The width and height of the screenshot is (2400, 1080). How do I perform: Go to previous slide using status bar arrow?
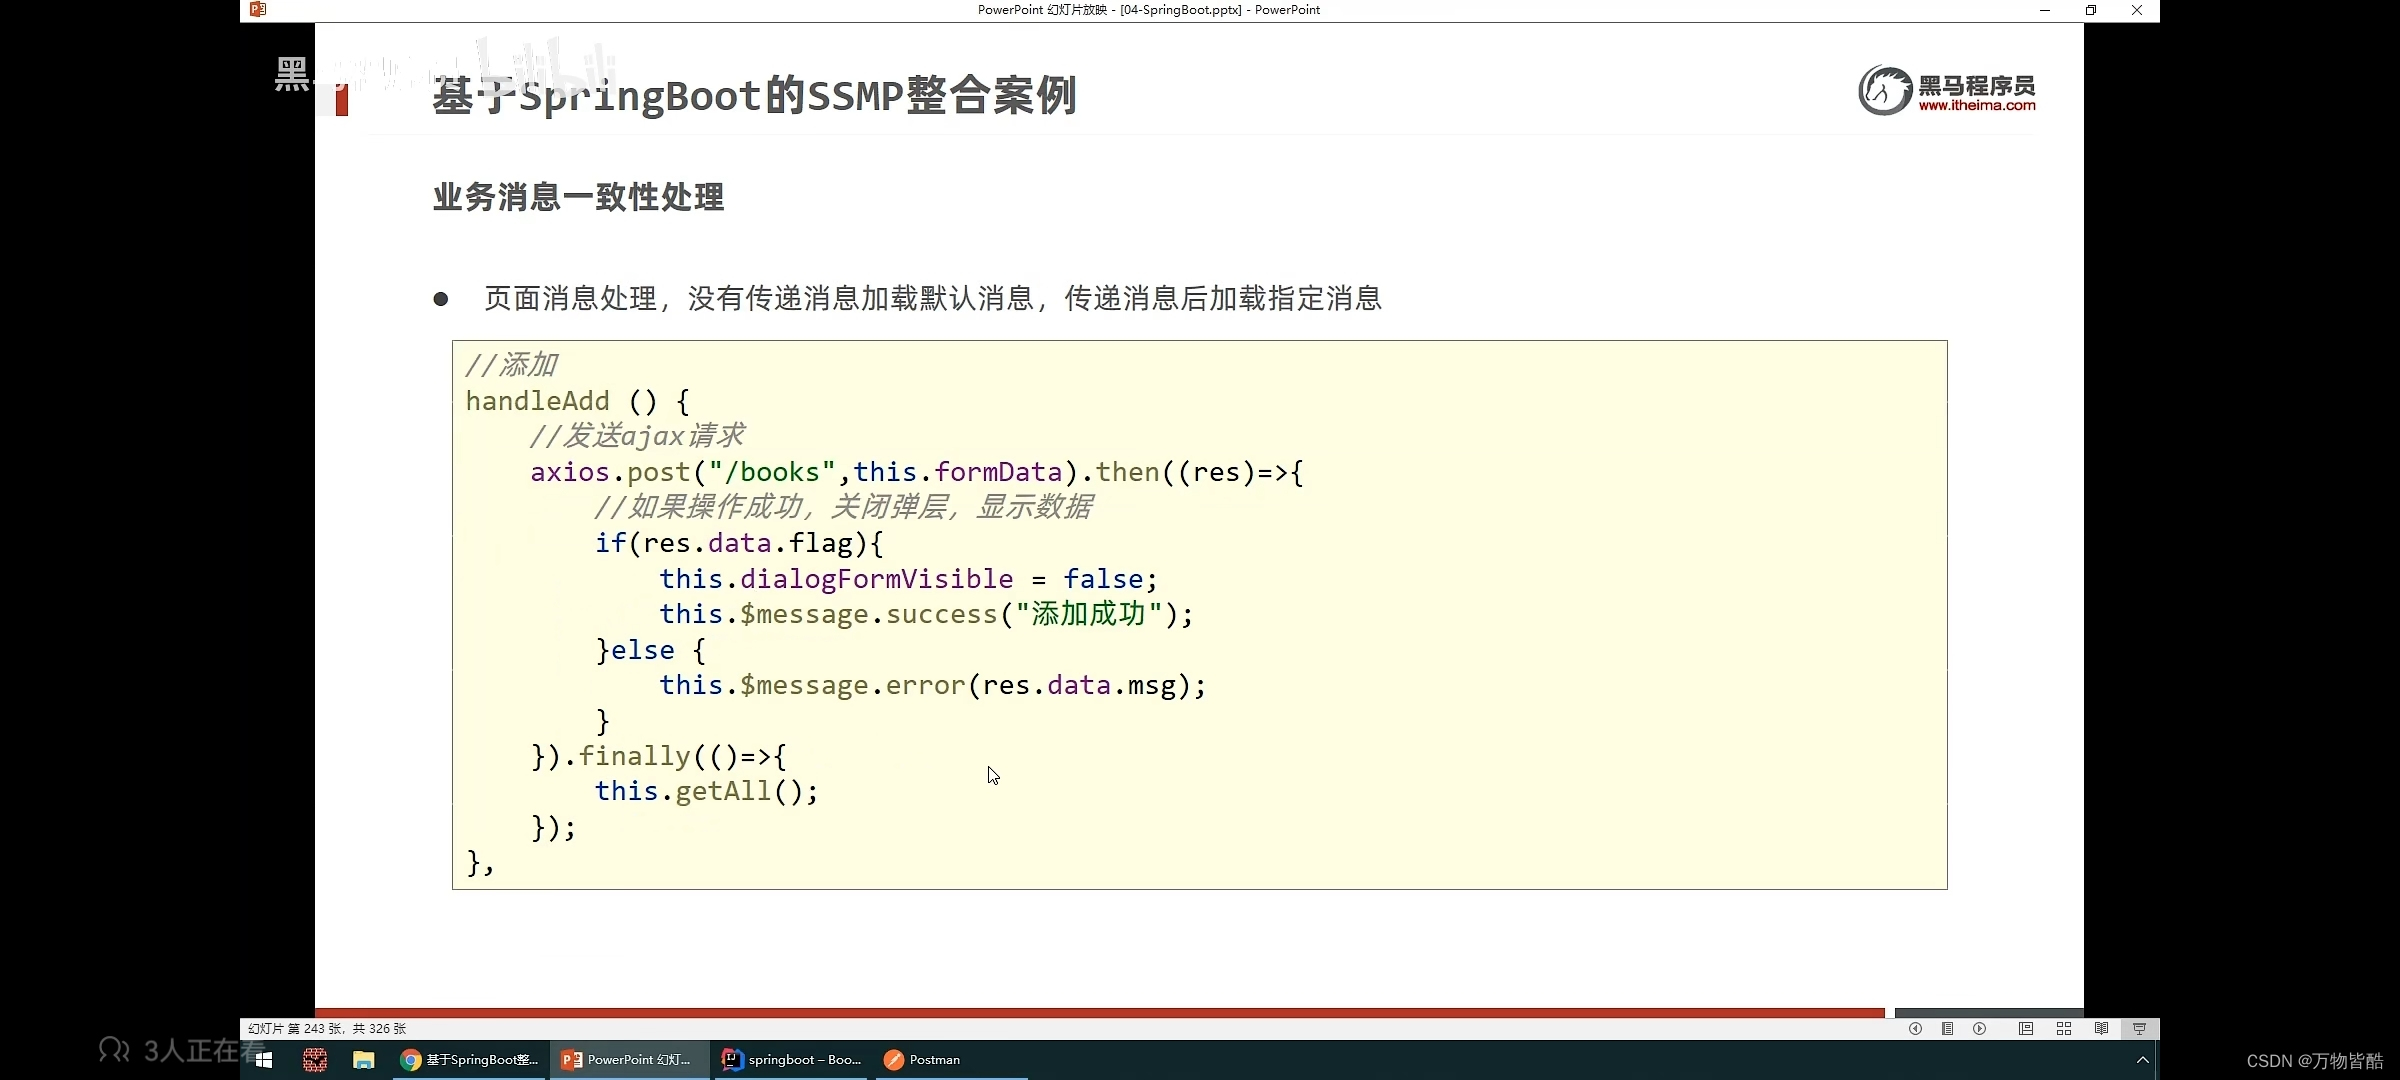click(x=1915, y=1028)
